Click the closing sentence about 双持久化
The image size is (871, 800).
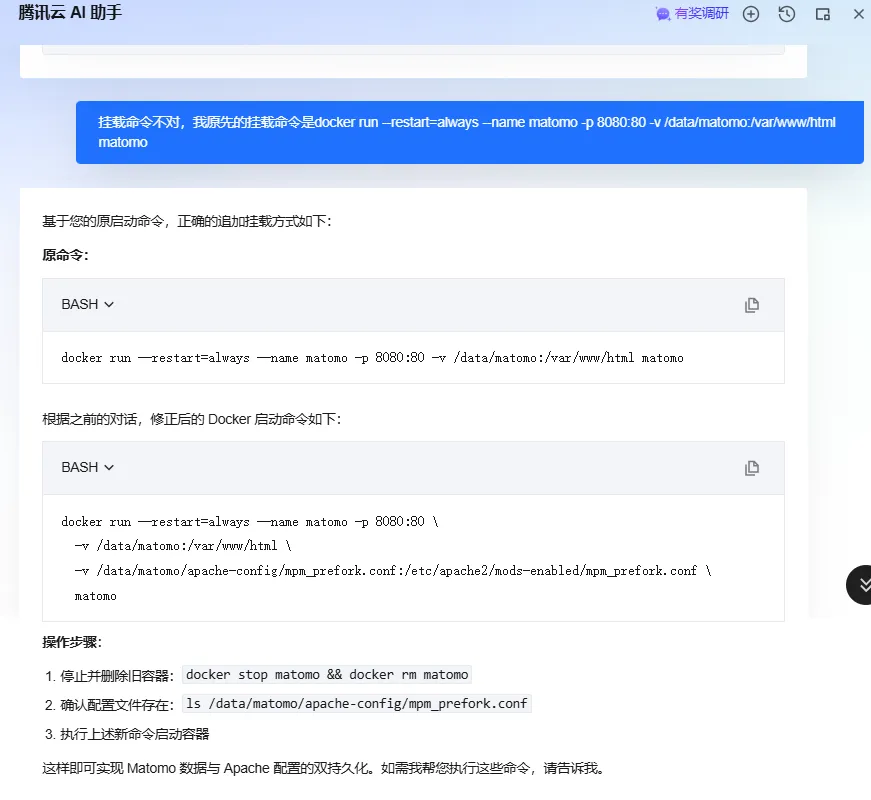point(323,768)
